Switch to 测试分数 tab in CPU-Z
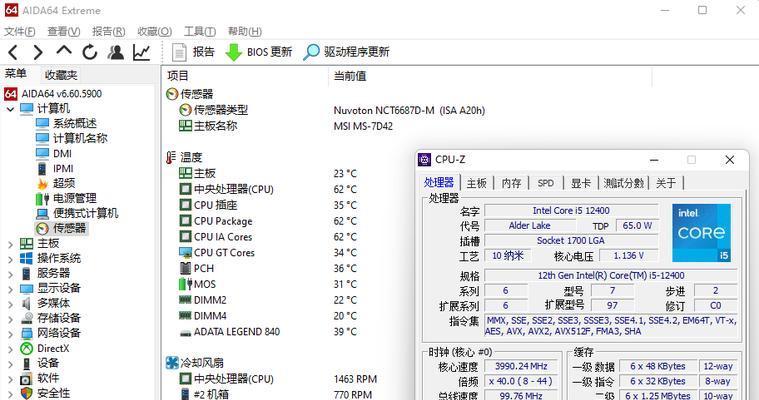The height and width of the screenshot is (400, 759). coord(624,183)
